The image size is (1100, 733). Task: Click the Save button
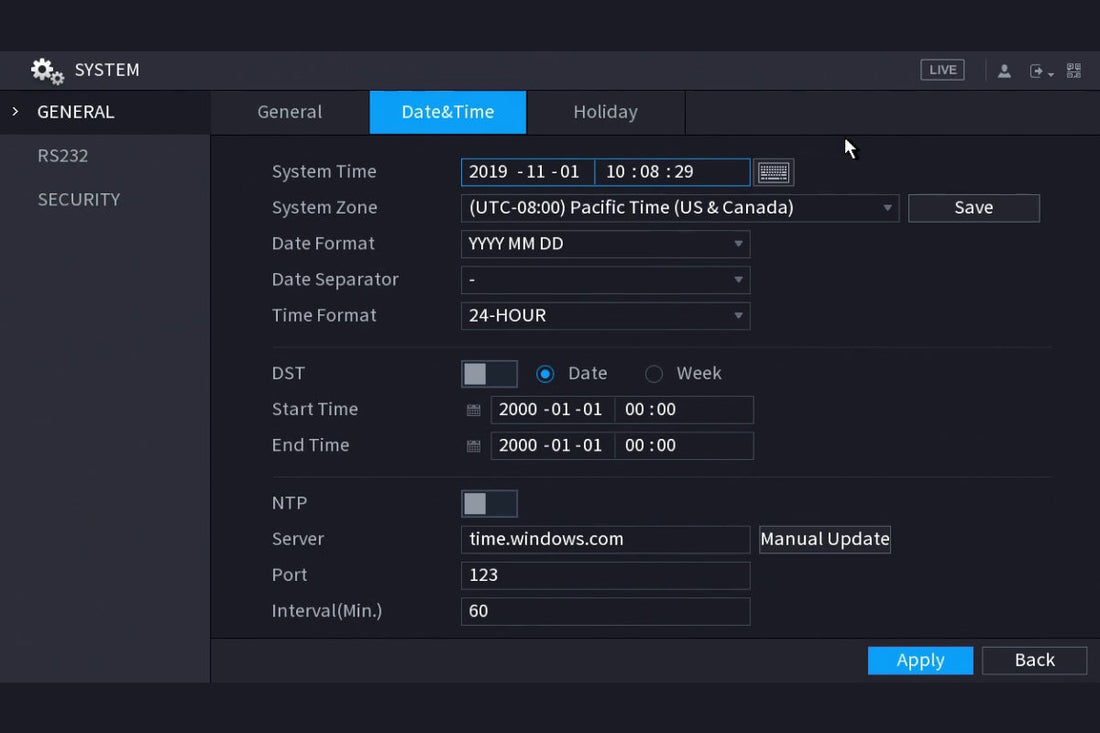click(973, 208)
